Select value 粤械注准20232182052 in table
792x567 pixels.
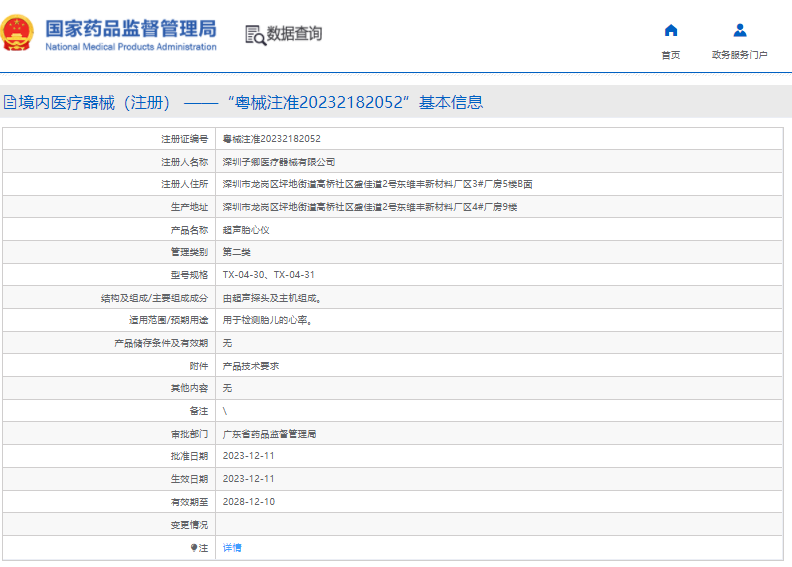[272, 139]
